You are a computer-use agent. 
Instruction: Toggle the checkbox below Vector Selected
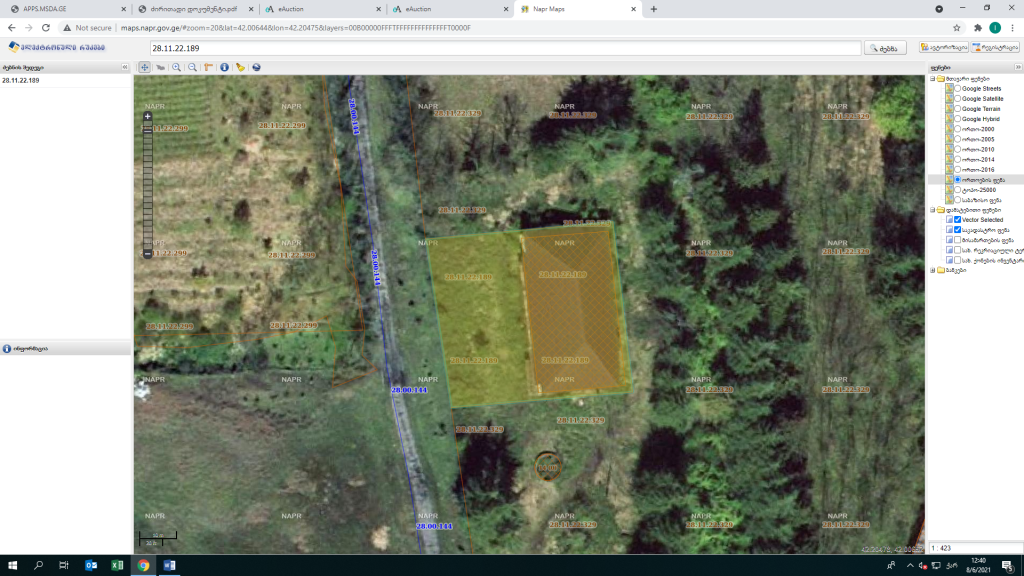pyautogui.click(x=958, y=230)
